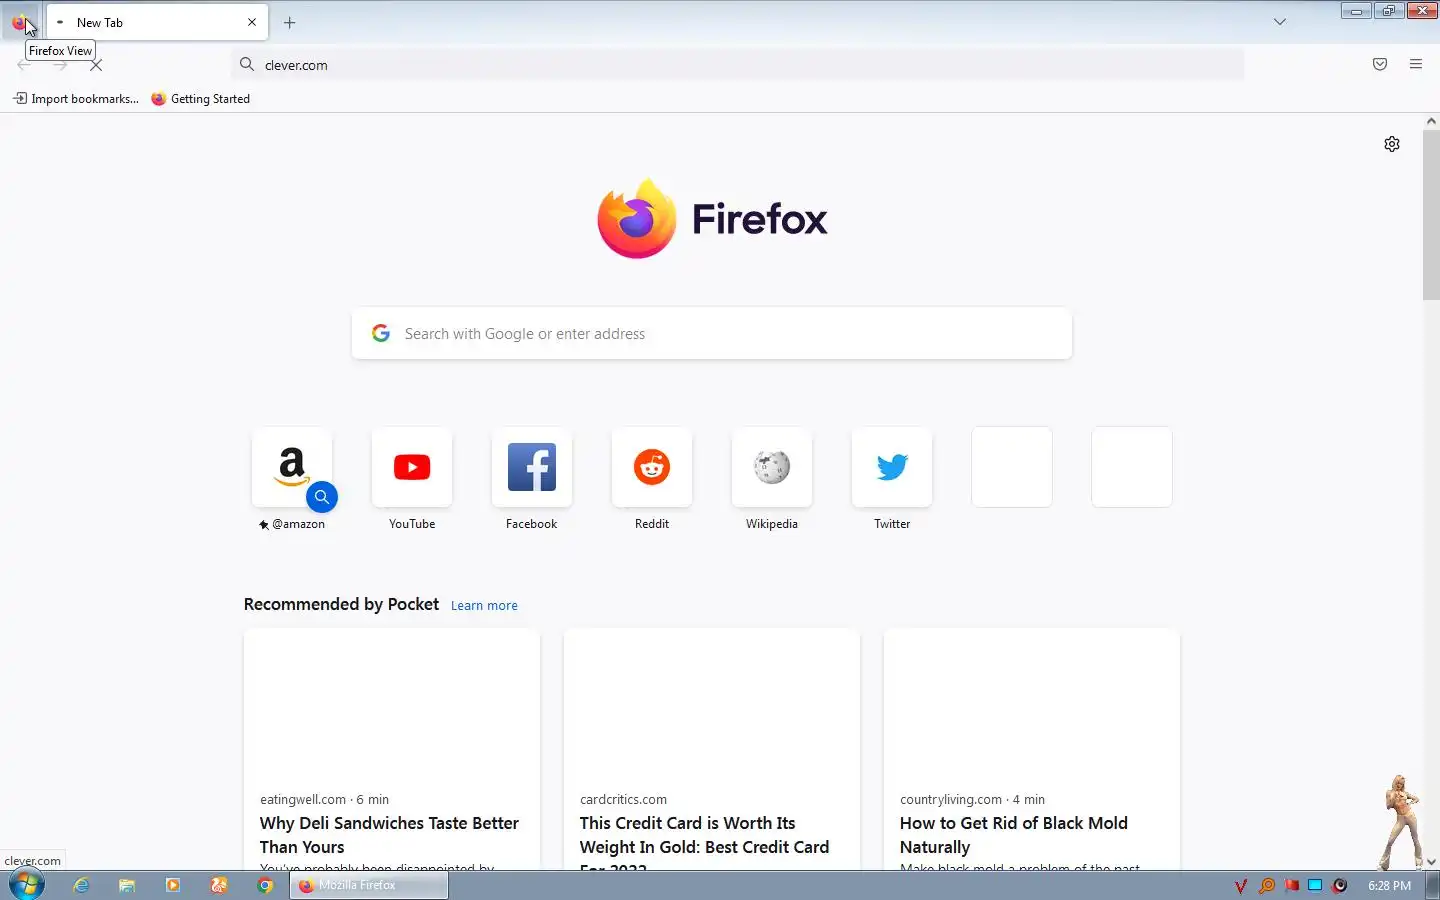
Task: Open the Facebook shortcut tile
Action: coord(532,467)
